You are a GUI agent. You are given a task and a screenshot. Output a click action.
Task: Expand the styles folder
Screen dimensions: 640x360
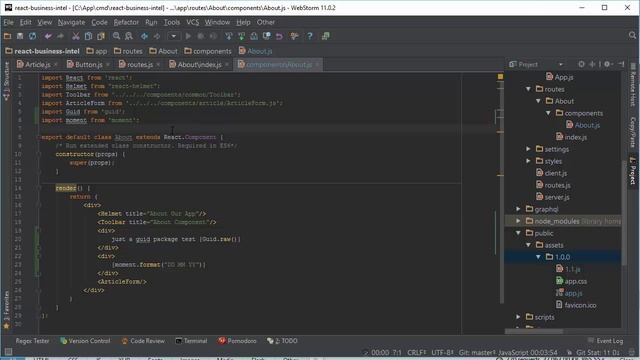529,161
